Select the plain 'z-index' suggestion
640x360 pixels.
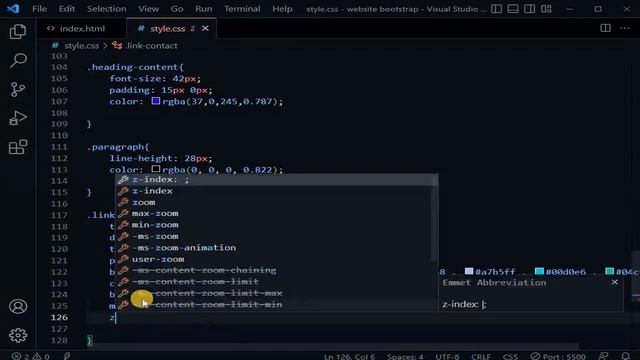(x=277, y=191)
